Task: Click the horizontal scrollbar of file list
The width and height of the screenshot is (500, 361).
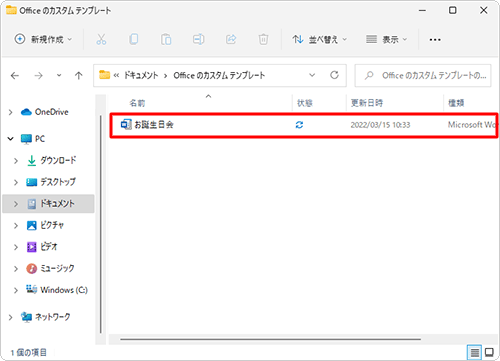Action: (x=270, y=339)
